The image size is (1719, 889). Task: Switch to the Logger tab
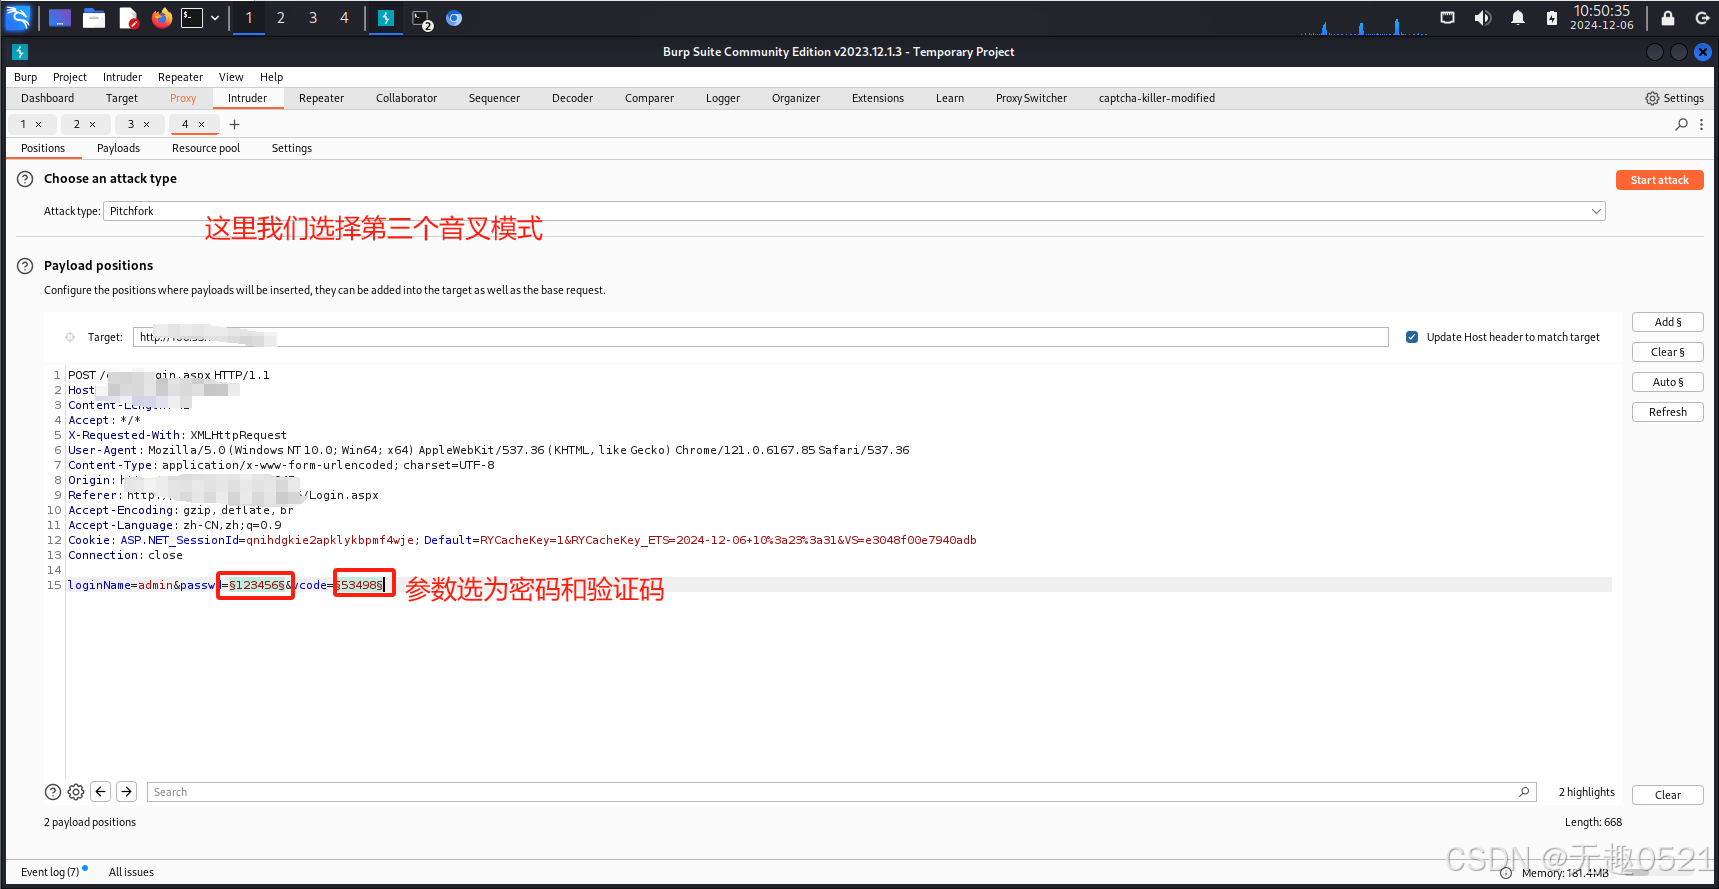(722, 98)
